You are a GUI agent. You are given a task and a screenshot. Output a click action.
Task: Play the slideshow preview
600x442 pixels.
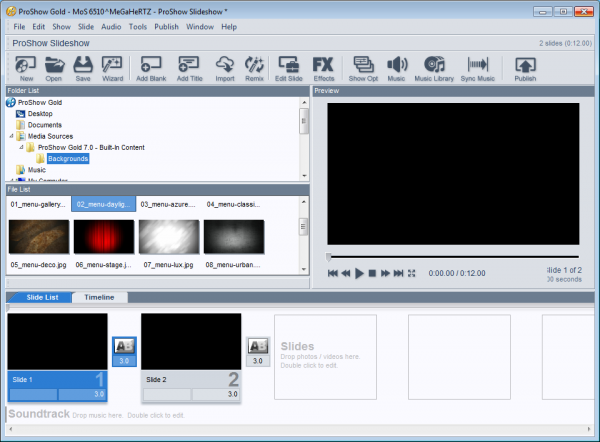pos(359,273)
